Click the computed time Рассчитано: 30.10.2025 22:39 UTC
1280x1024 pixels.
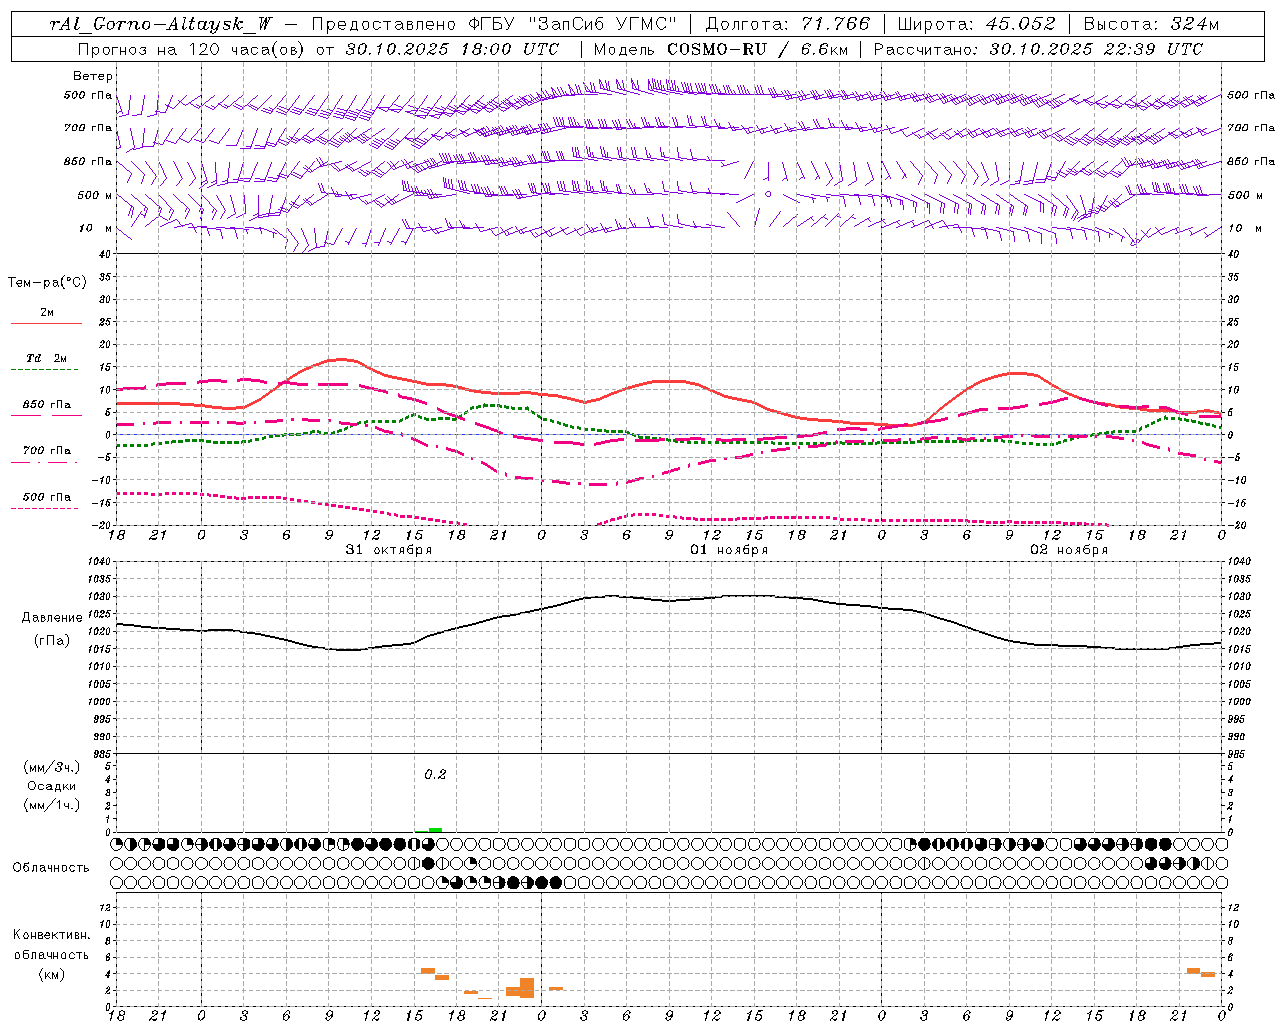[x=1038, y=49]
